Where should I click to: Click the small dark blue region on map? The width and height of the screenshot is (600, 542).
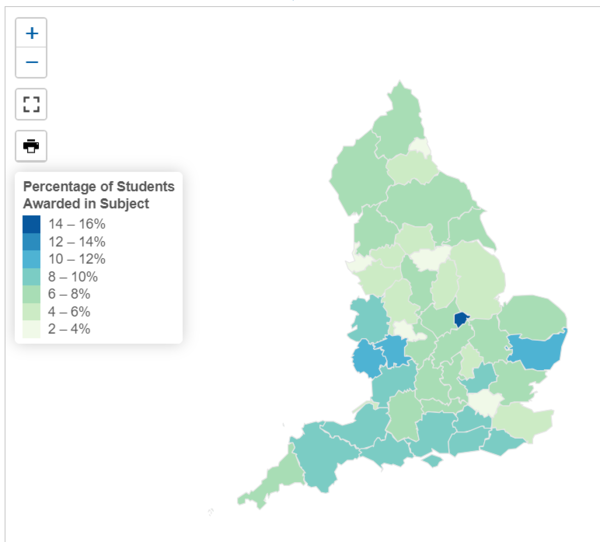pos(461,319)
